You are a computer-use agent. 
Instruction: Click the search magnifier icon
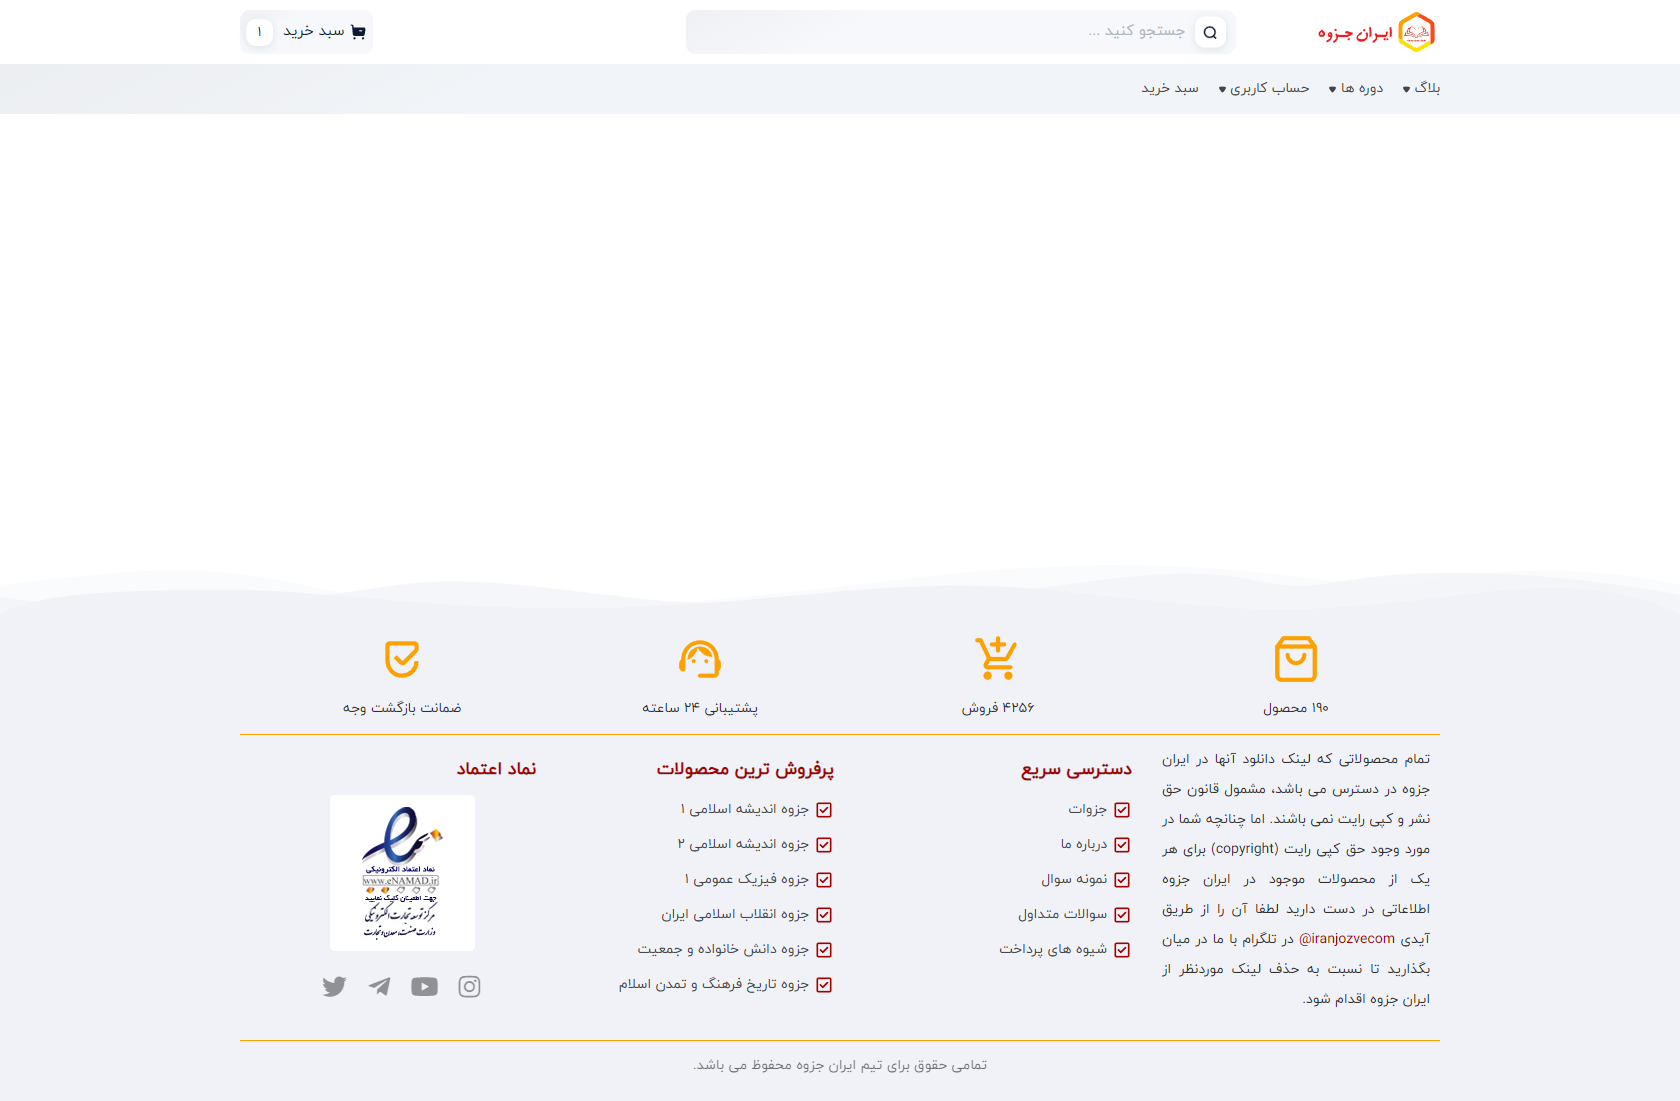coord(1210,32)
